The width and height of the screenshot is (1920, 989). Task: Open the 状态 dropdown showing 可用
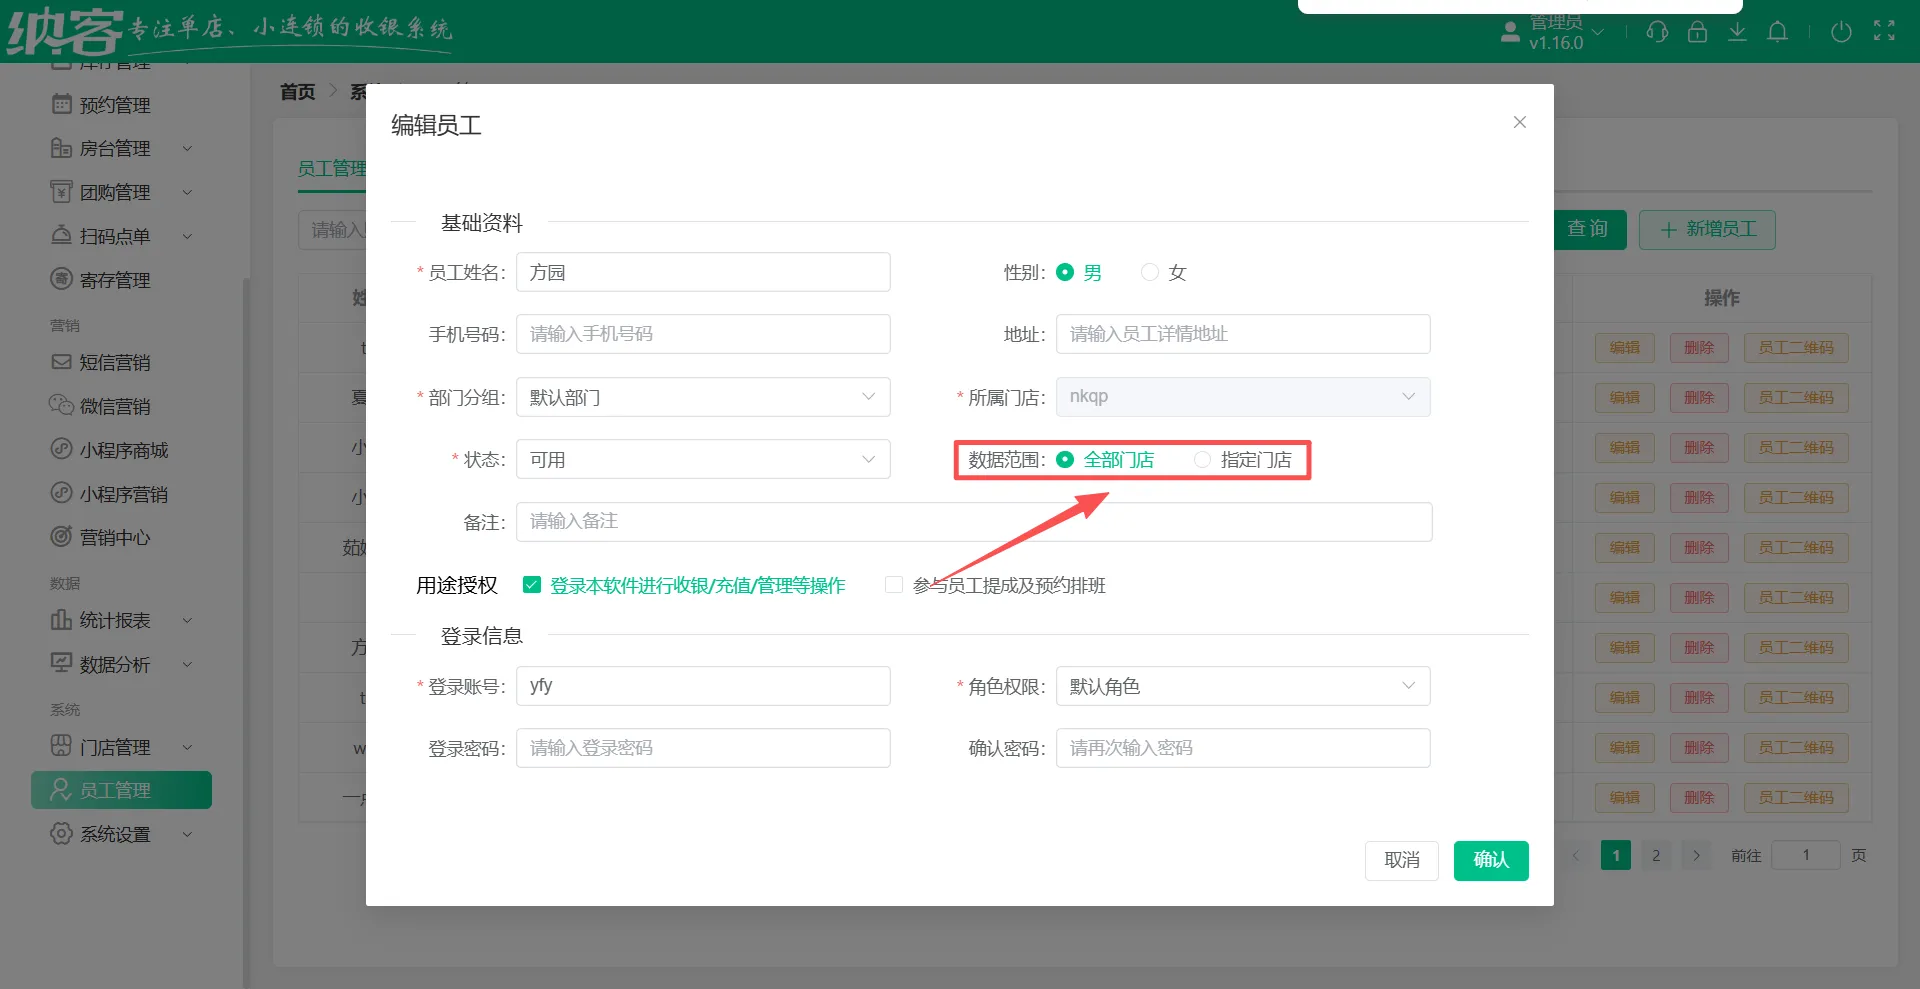(x=702, y=460)
